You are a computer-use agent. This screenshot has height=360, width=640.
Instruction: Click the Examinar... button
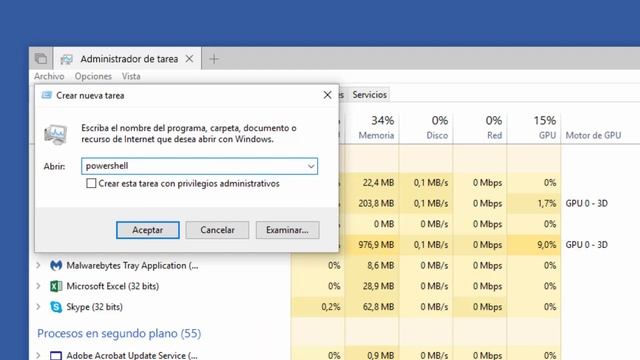pos(287,230)
